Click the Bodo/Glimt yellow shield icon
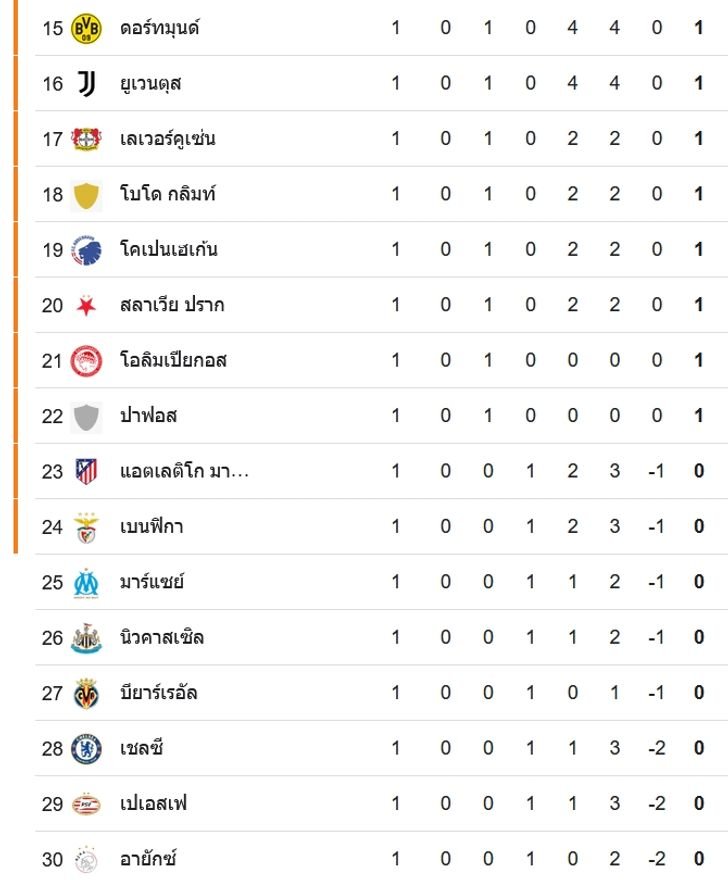 click(x=87, y=195)
